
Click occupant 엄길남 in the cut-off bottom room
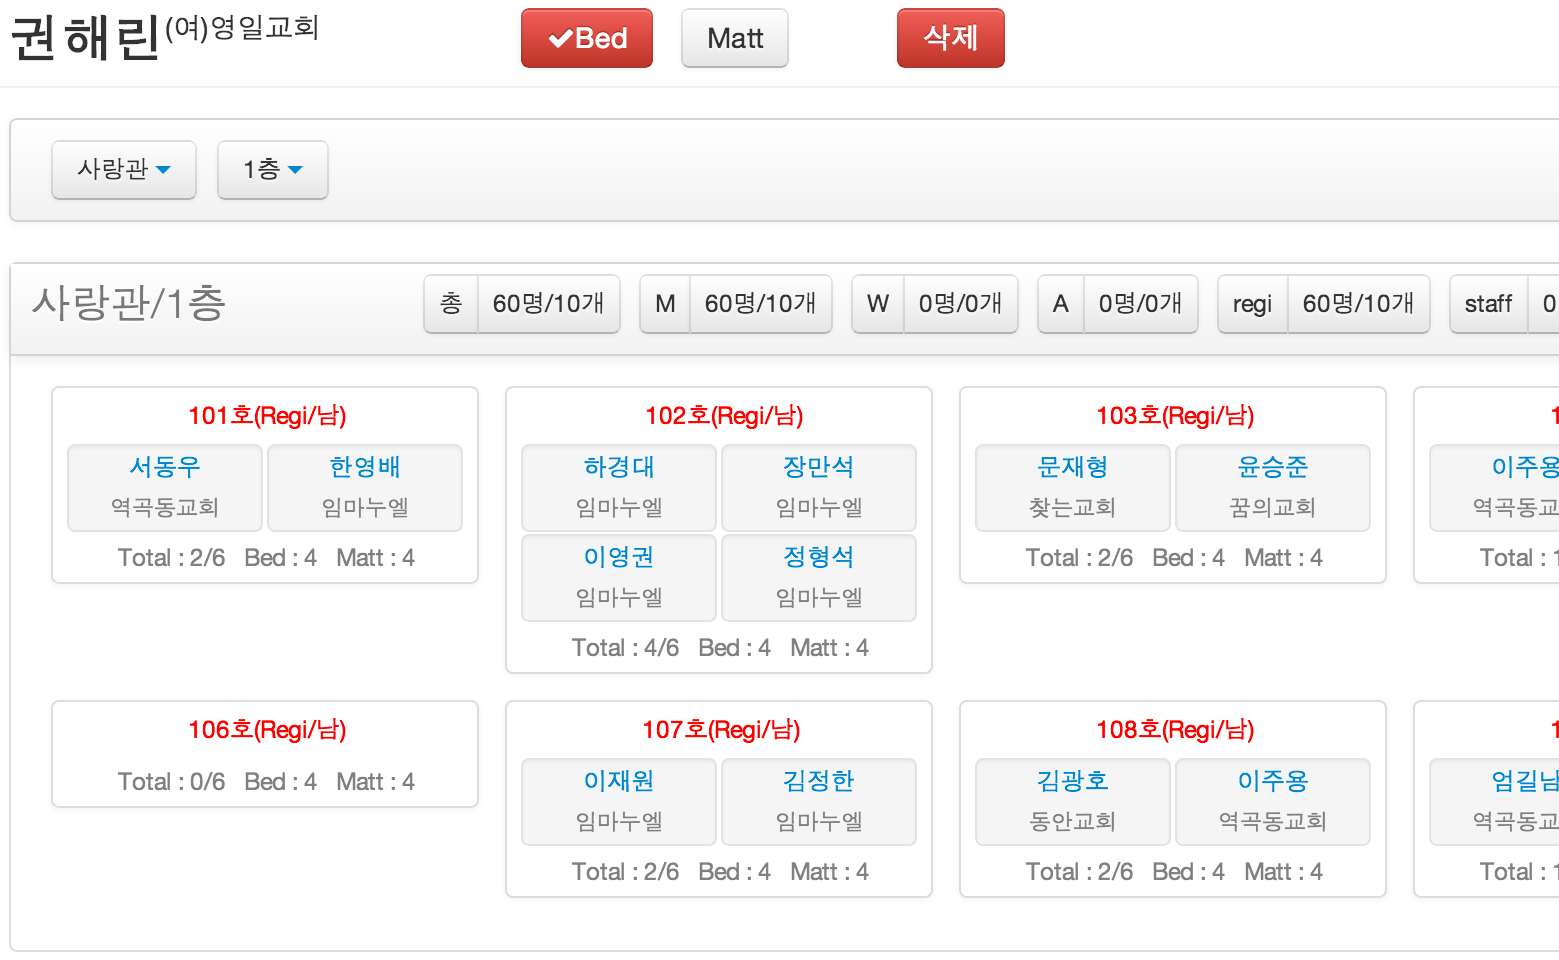[1525, 781]
